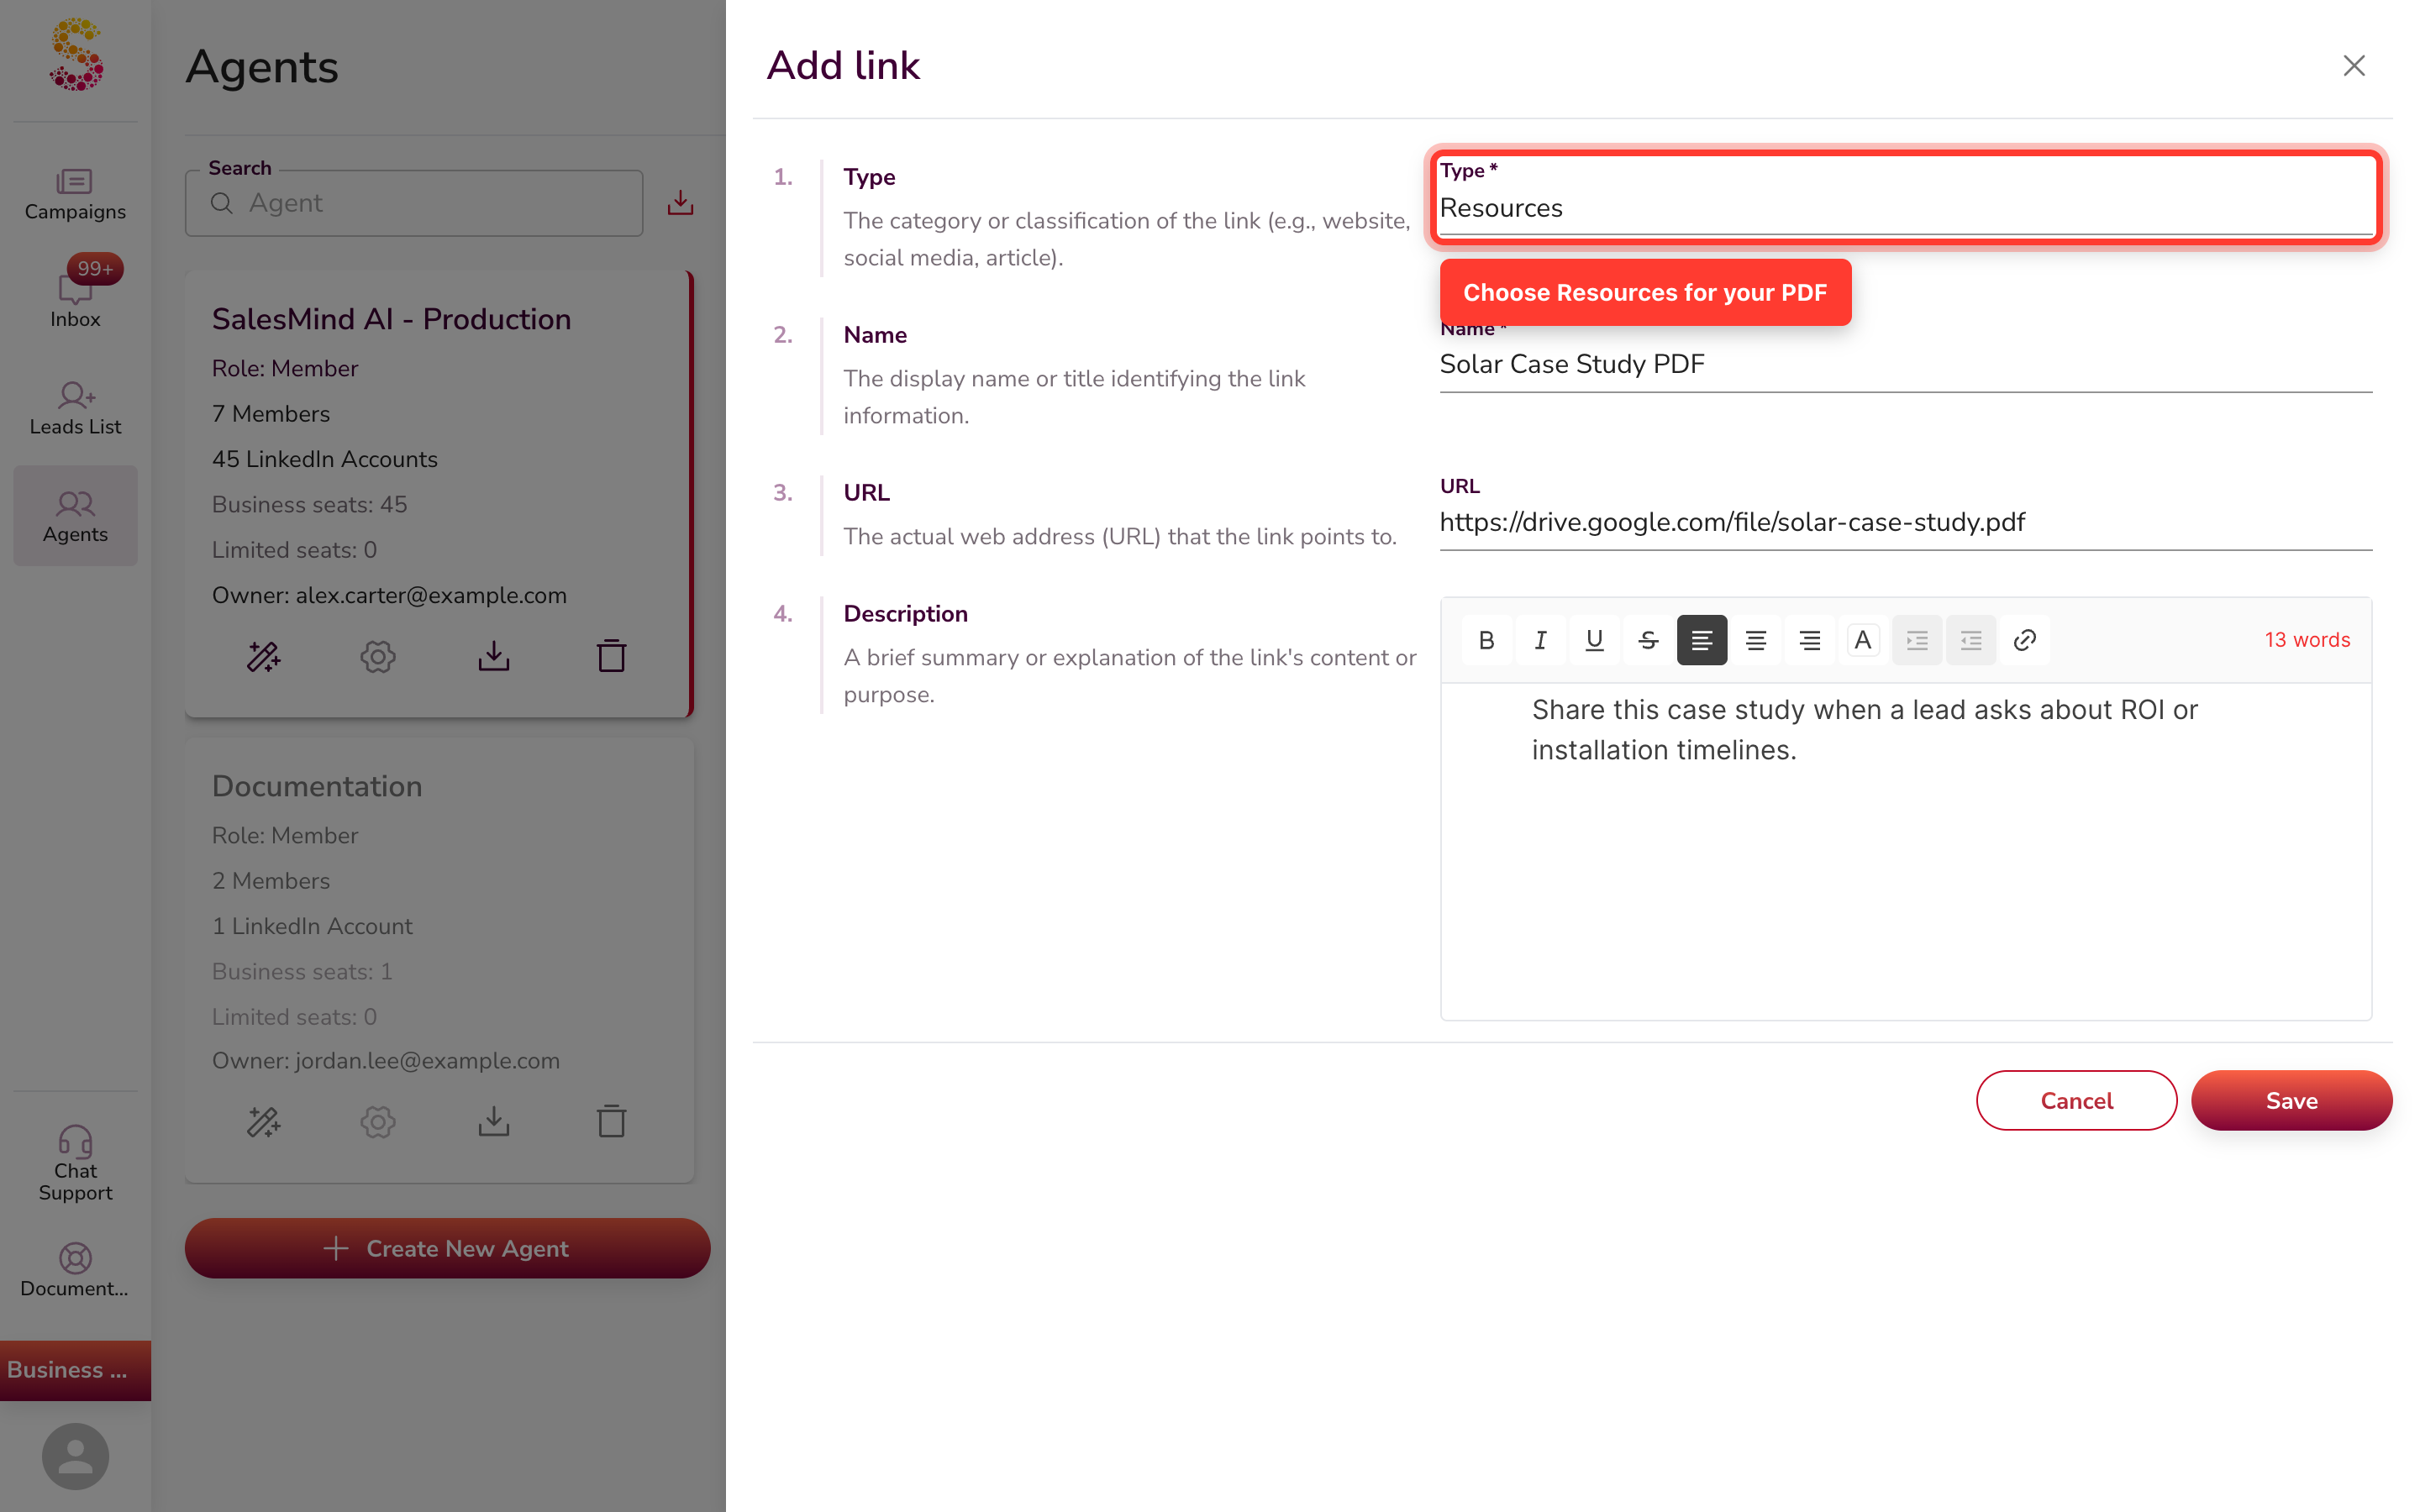Viewport: 2420px width, 1512px height.
Task: Open settings gear on SalesMind AI - Production card
Action: 378,656
